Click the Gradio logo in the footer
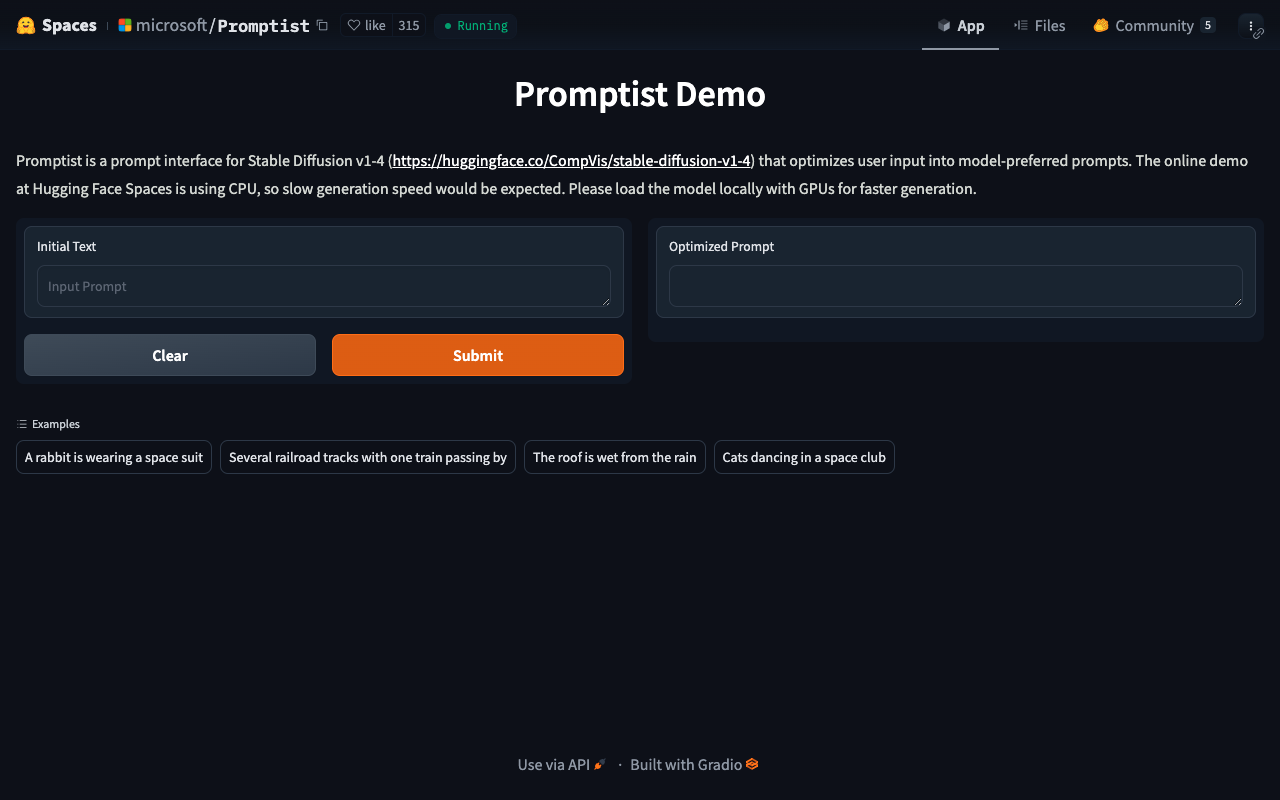The image size is (1280, 800). [x=752, y=764]
